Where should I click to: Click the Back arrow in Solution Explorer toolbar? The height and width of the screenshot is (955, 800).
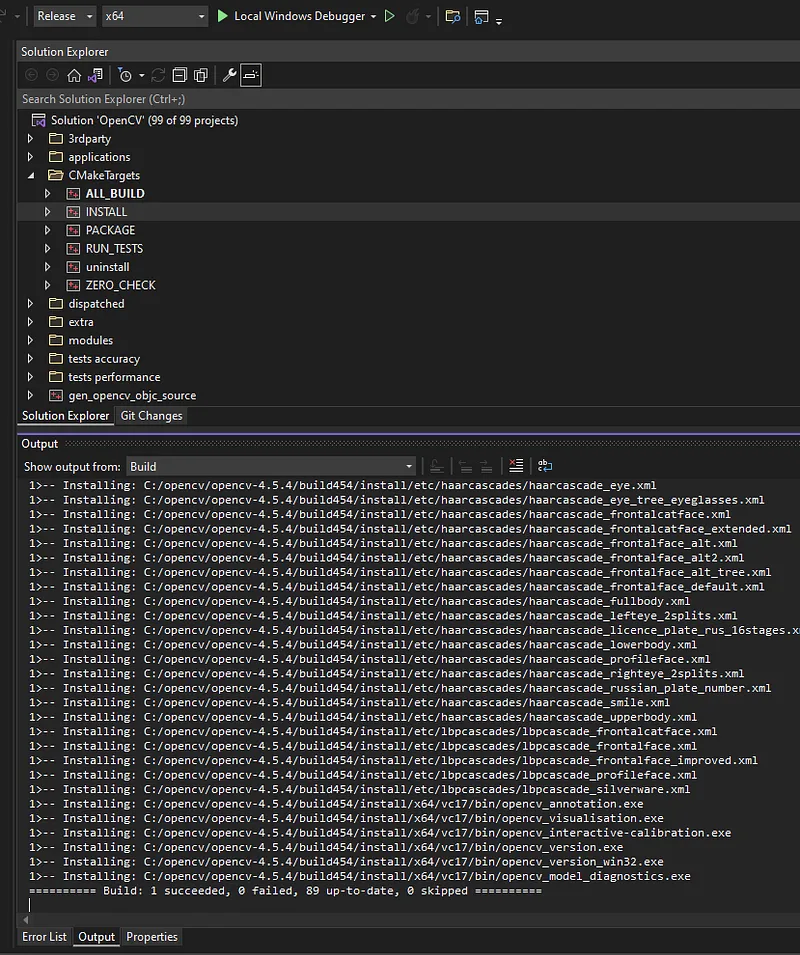point(31,75)
